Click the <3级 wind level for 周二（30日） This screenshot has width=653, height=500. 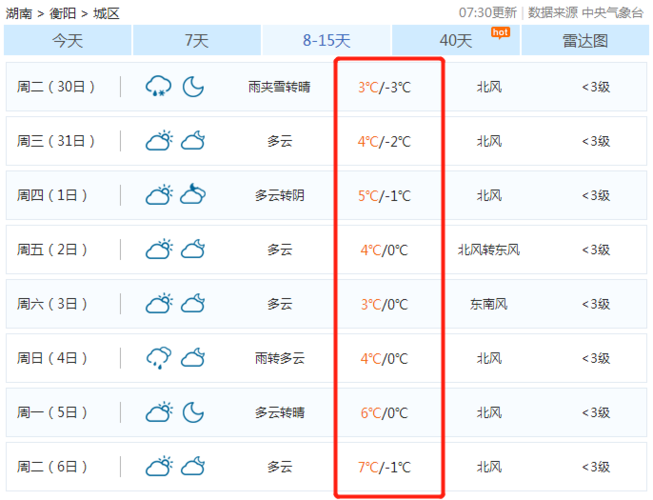596,87
